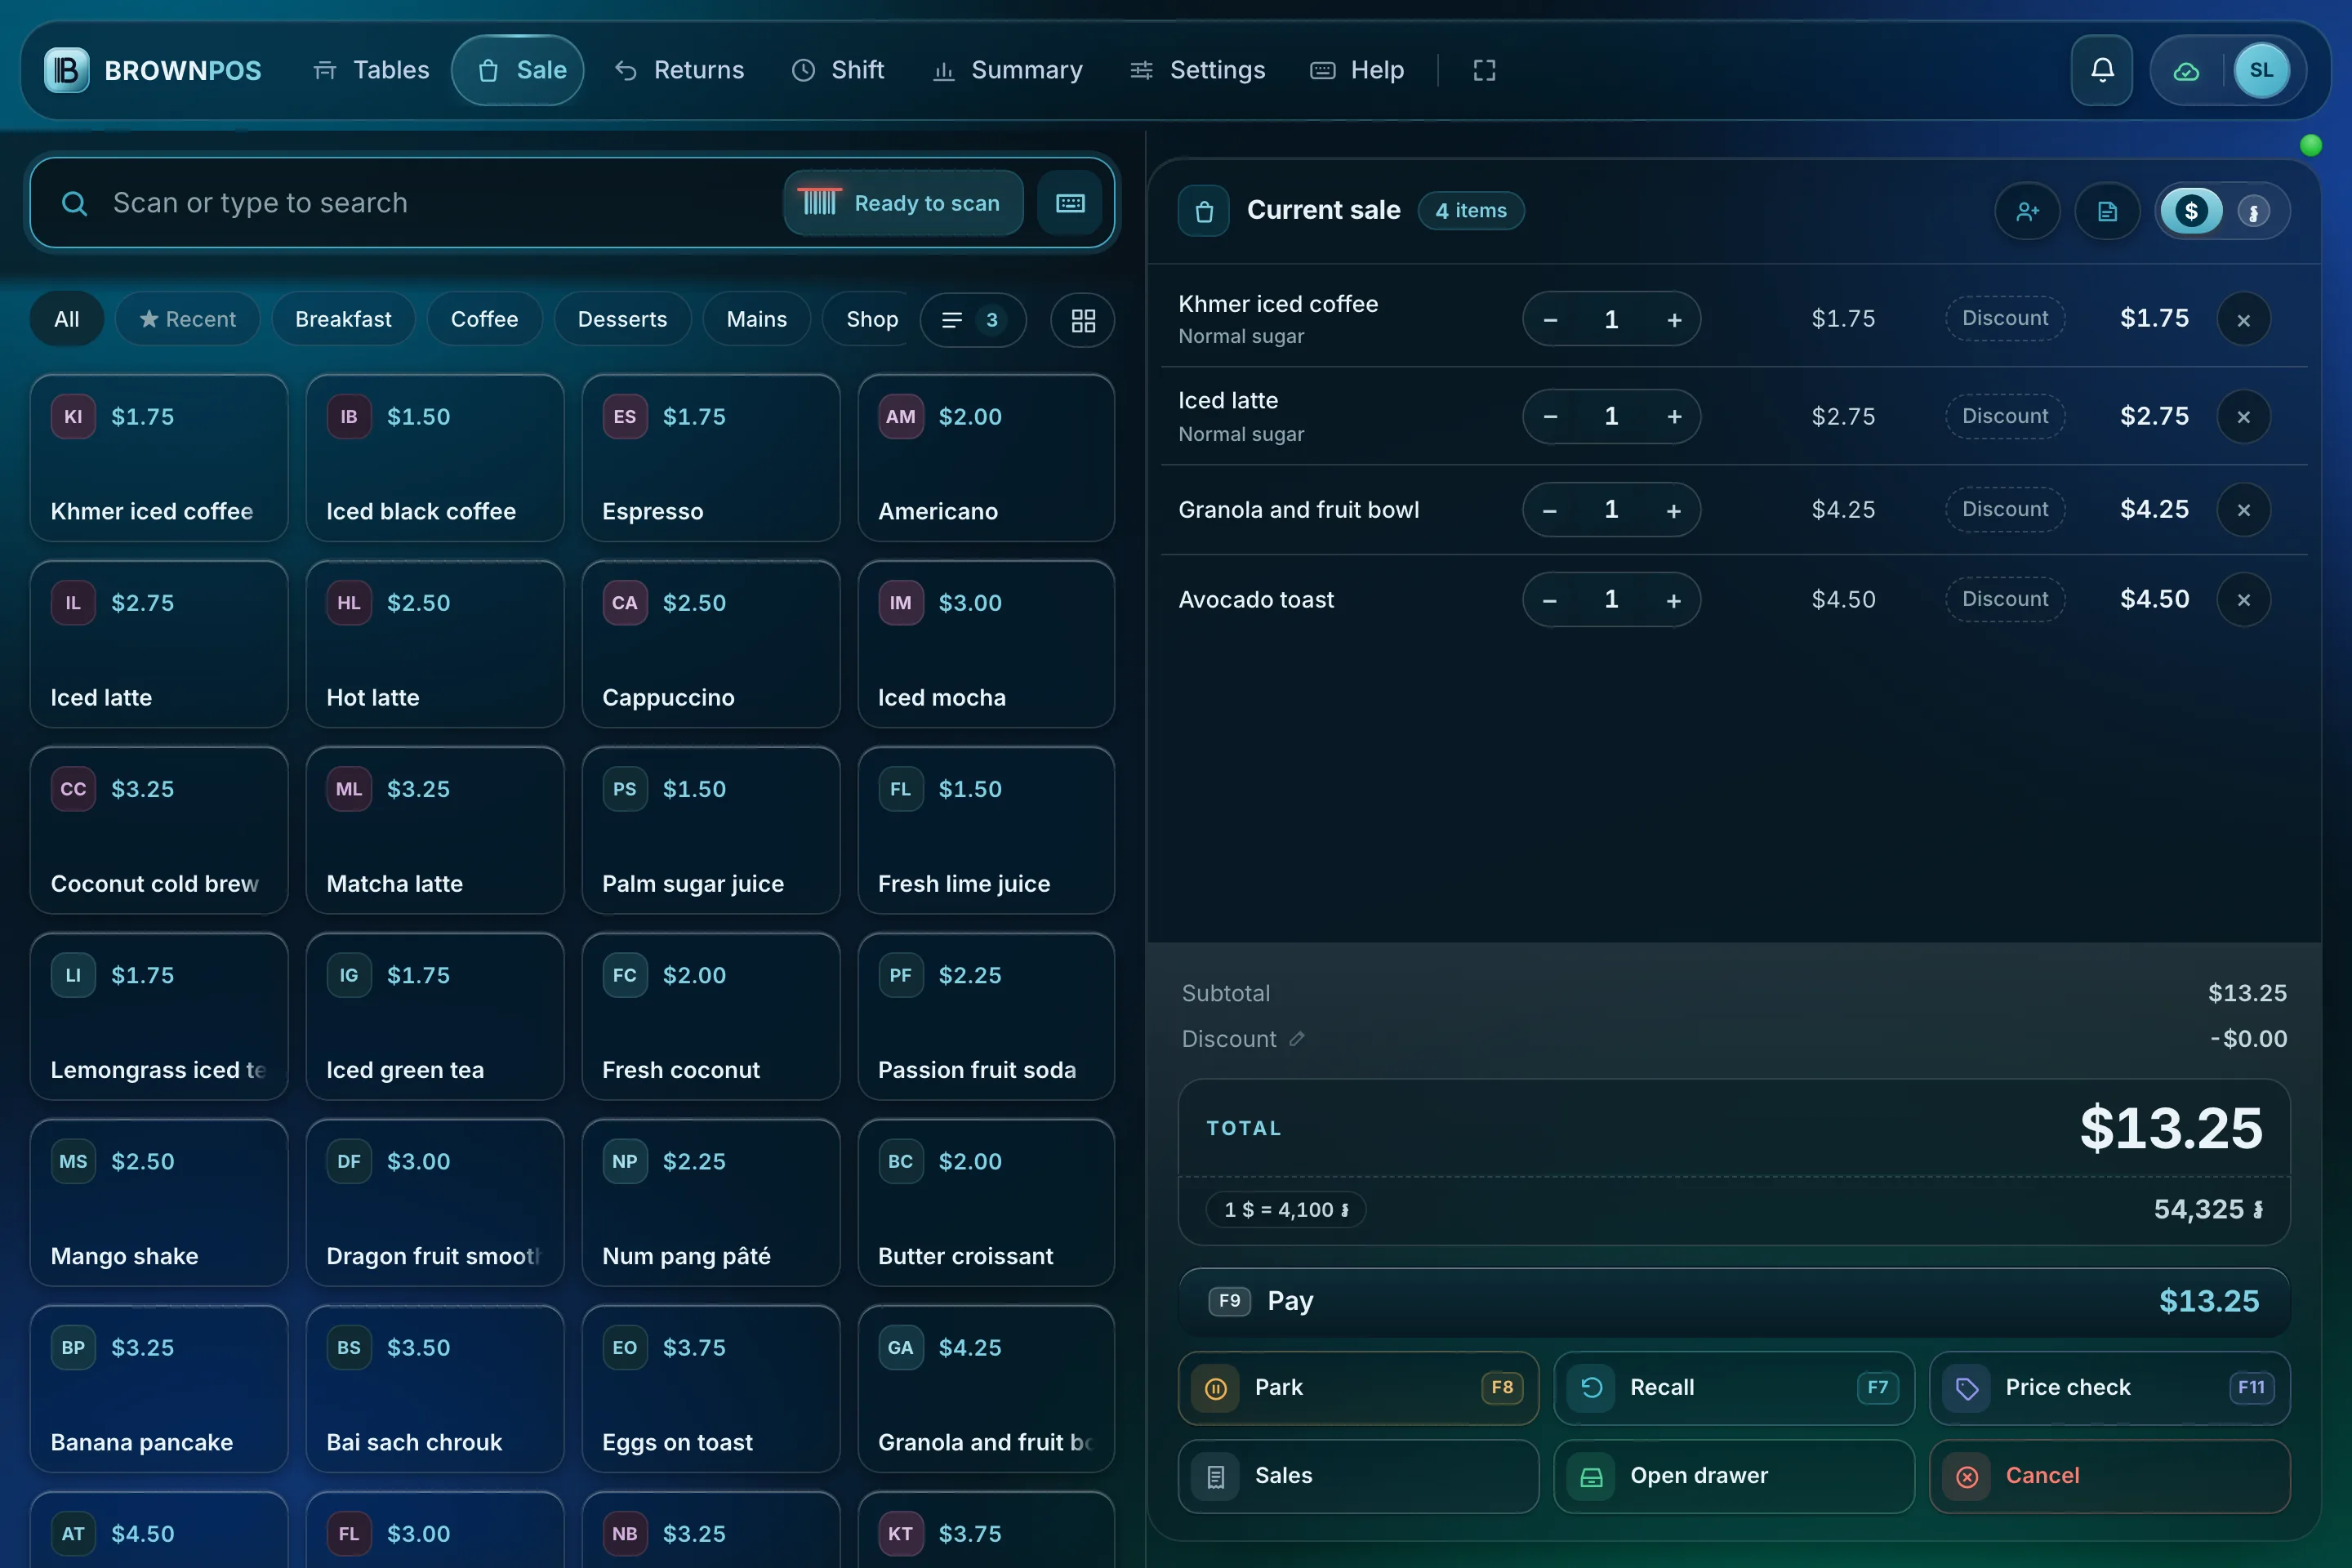Click the cloud sync status icon
Viewport: 2352px width, 1568px height.
pos(2186,70)
